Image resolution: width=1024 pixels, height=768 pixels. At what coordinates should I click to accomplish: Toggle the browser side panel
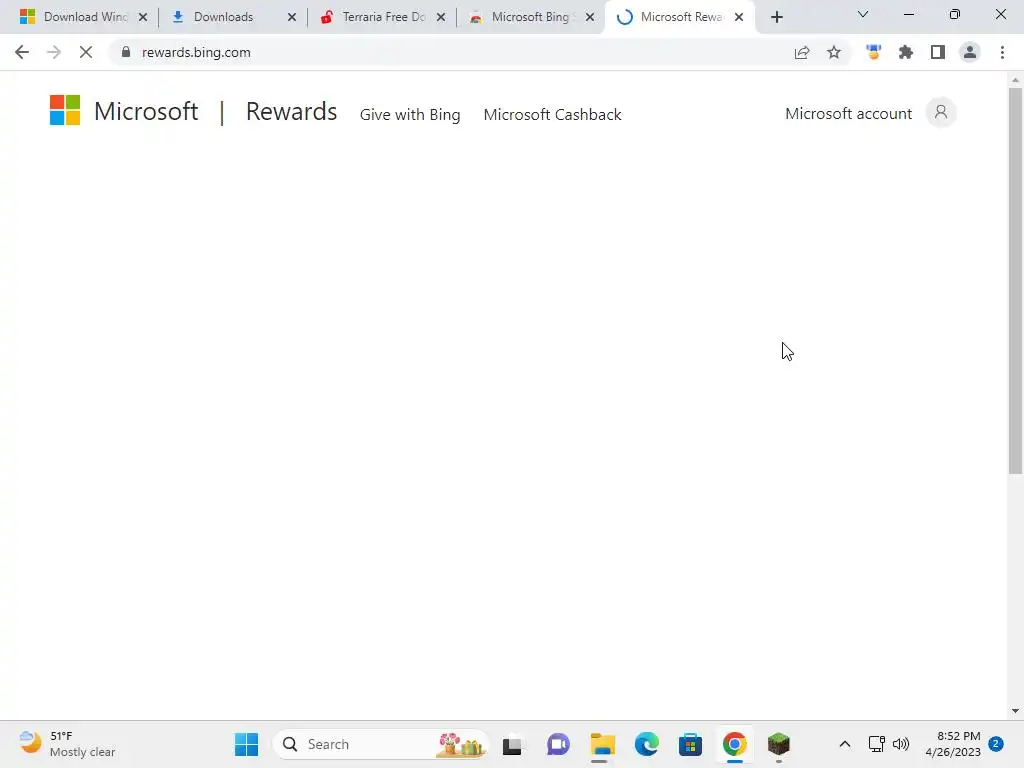pos(938,52)
